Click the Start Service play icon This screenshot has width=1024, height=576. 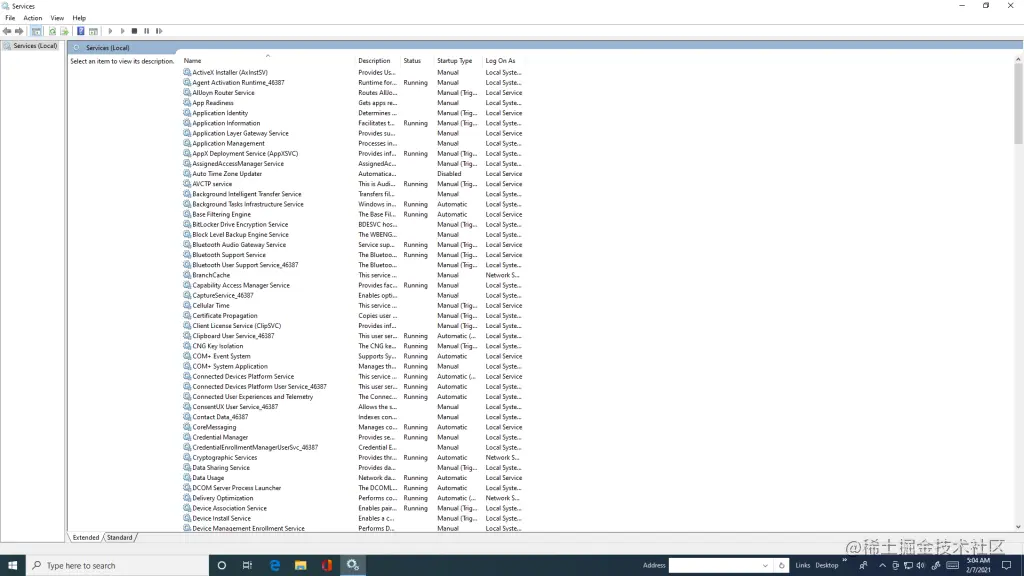pos(110,31)
